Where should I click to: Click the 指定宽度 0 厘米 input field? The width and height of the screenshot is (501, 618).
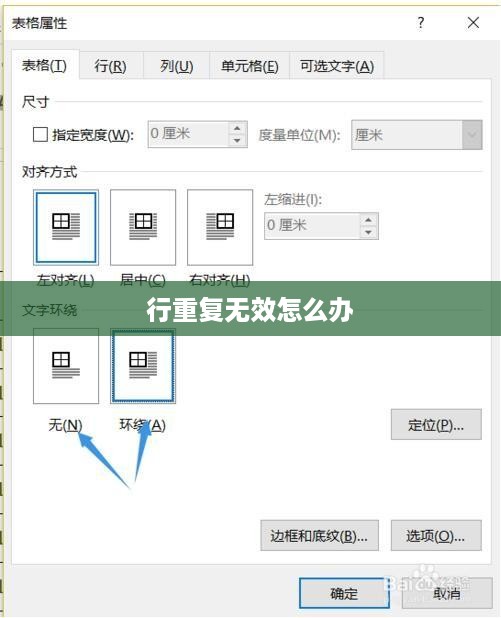pos(188,134)
